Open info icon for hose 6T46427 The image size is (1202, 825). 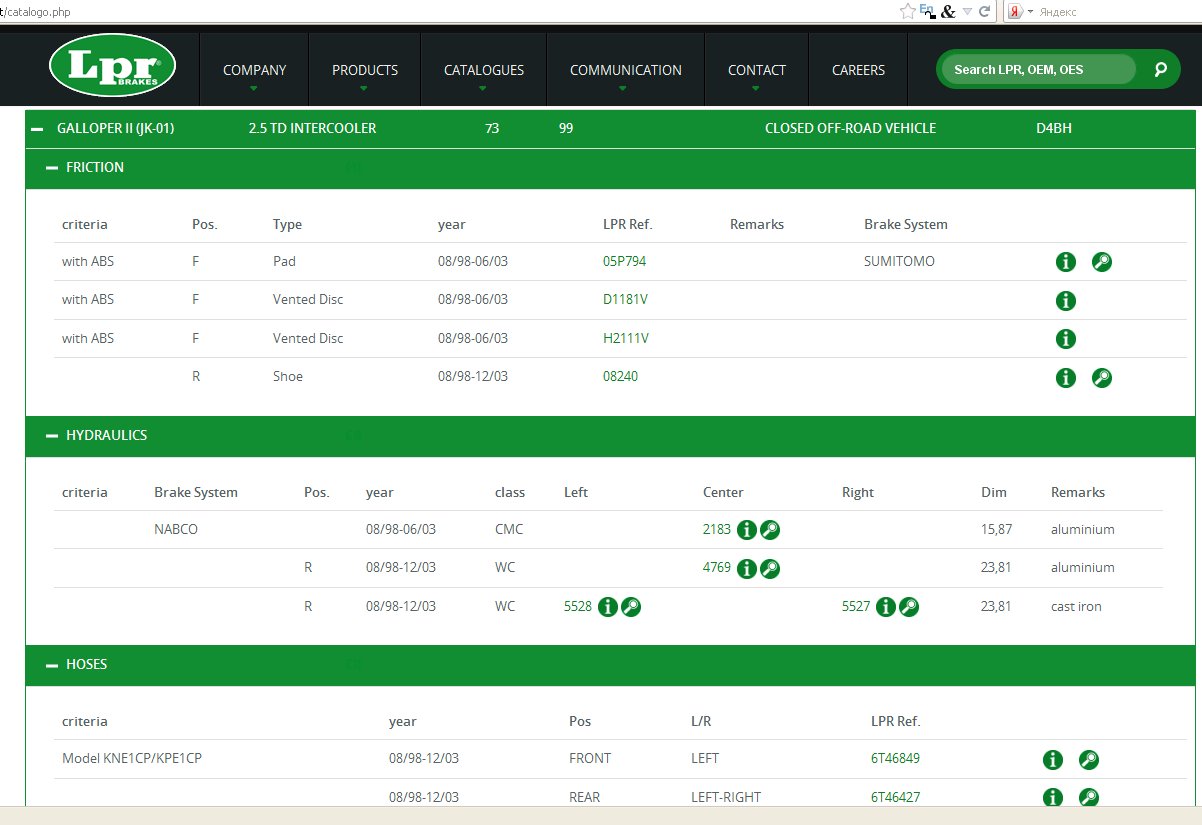[1053, 798]
